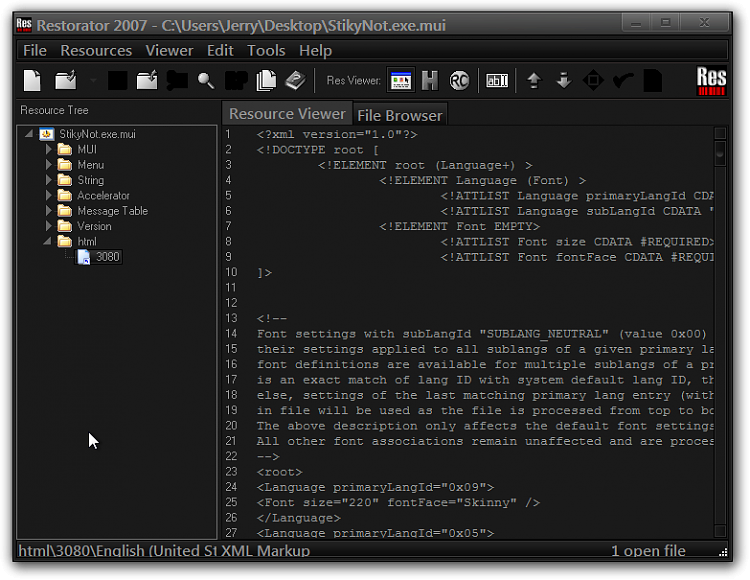Image resolution: width=750 pixels, height=580 pixels.
Task: Open the Edit menu
Action: 220,50
